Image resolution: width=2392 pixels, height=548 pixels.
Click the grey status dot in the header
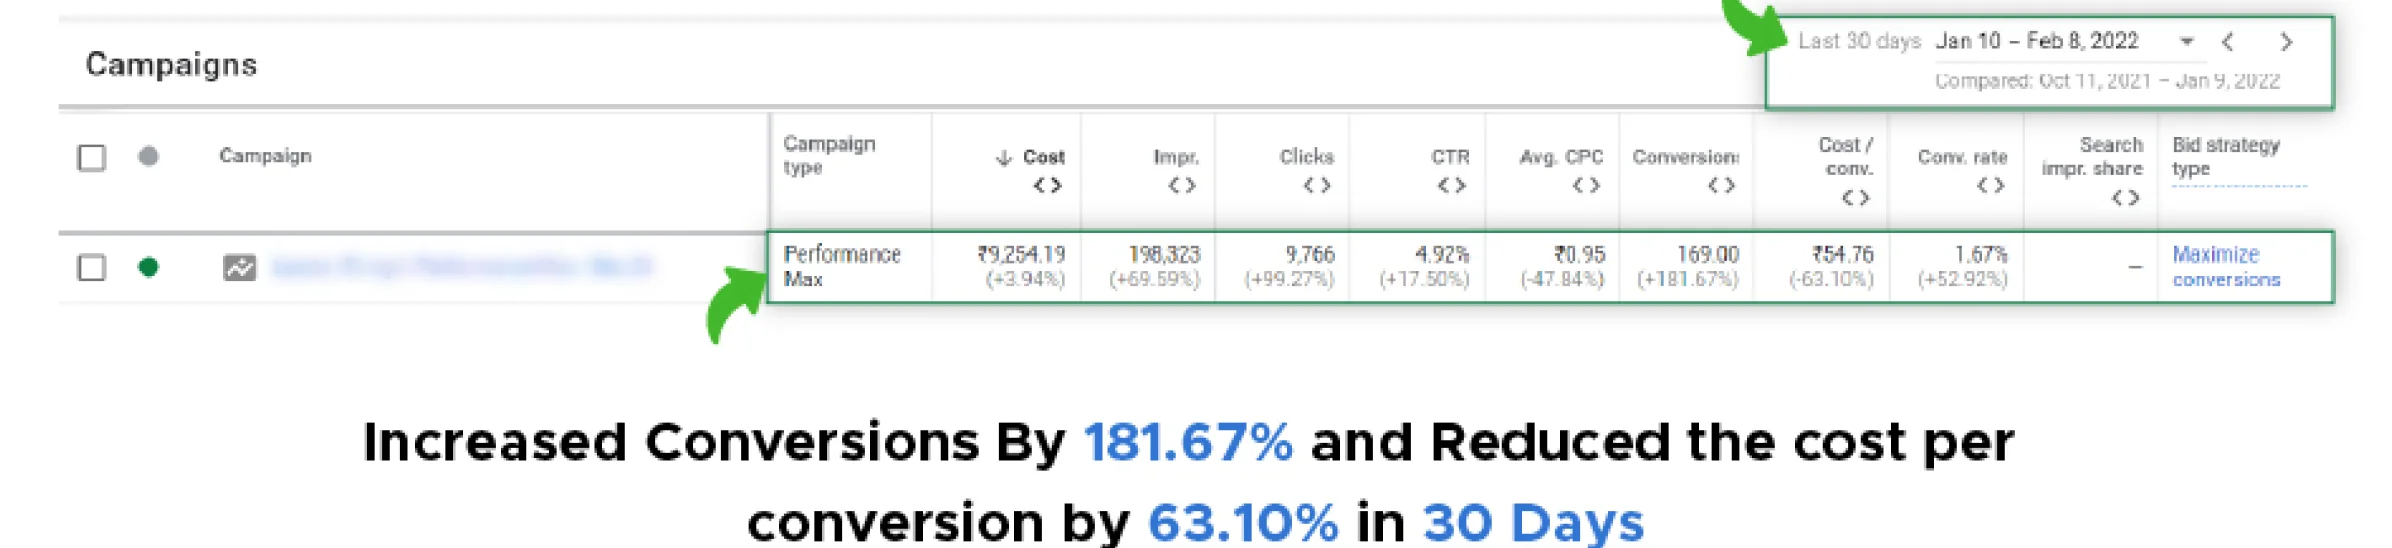(148, 156)
